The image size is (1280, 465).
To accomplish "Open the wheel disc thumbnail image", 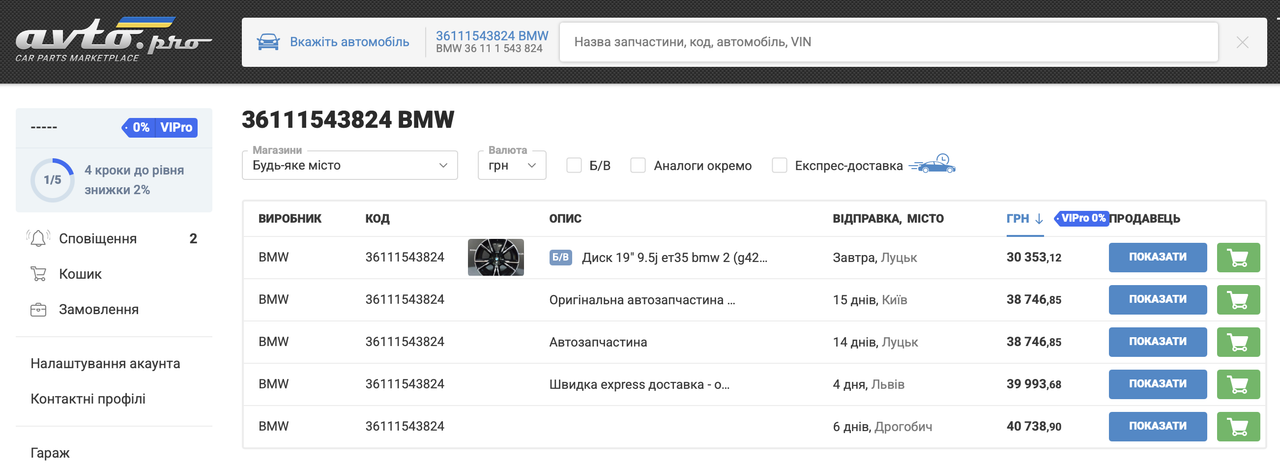I will coord(496,257).
